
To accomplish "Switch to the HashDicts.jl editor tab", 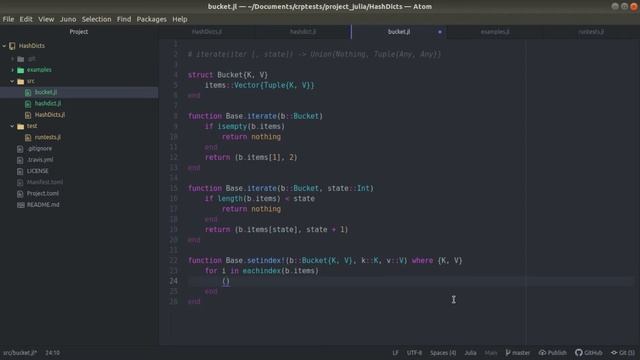I will 207,32.
